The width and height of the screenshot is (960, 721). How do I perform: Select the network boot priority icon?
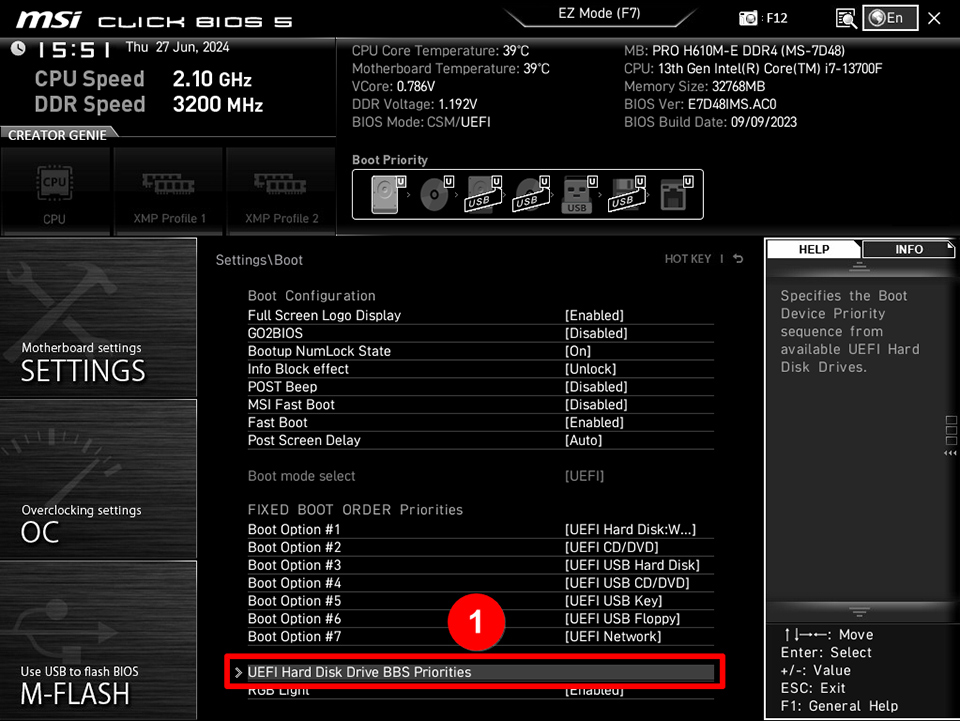tap(676, 194)
